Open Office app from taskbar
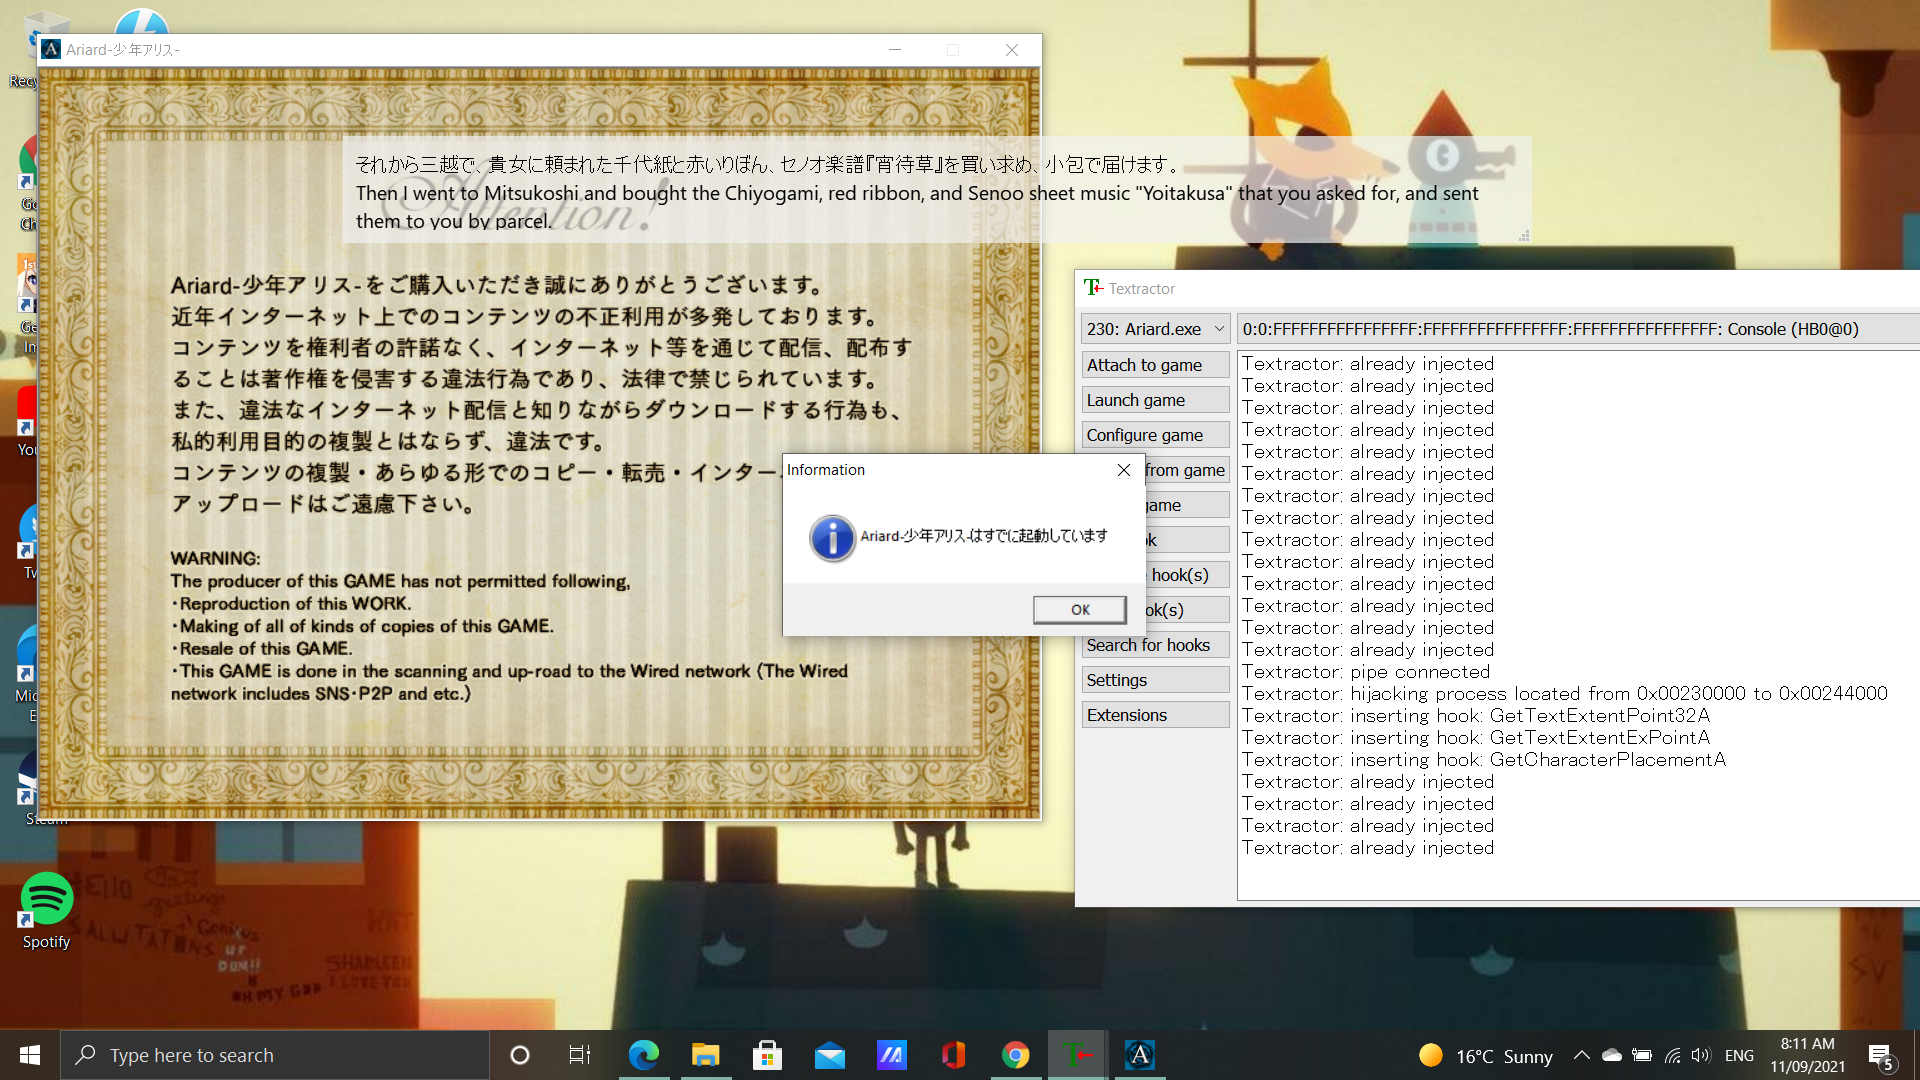 tap(953, 1055)
